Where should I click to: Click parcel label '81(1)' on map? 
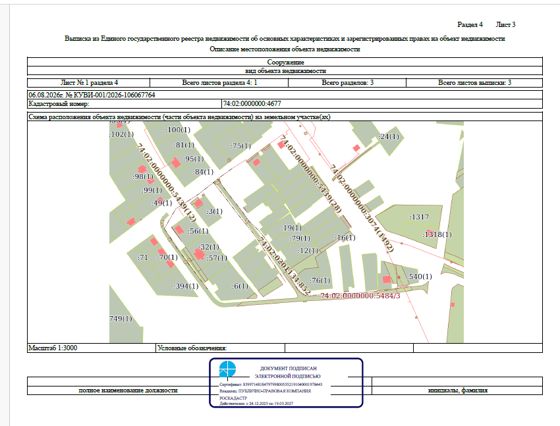[x=185, y=145]
